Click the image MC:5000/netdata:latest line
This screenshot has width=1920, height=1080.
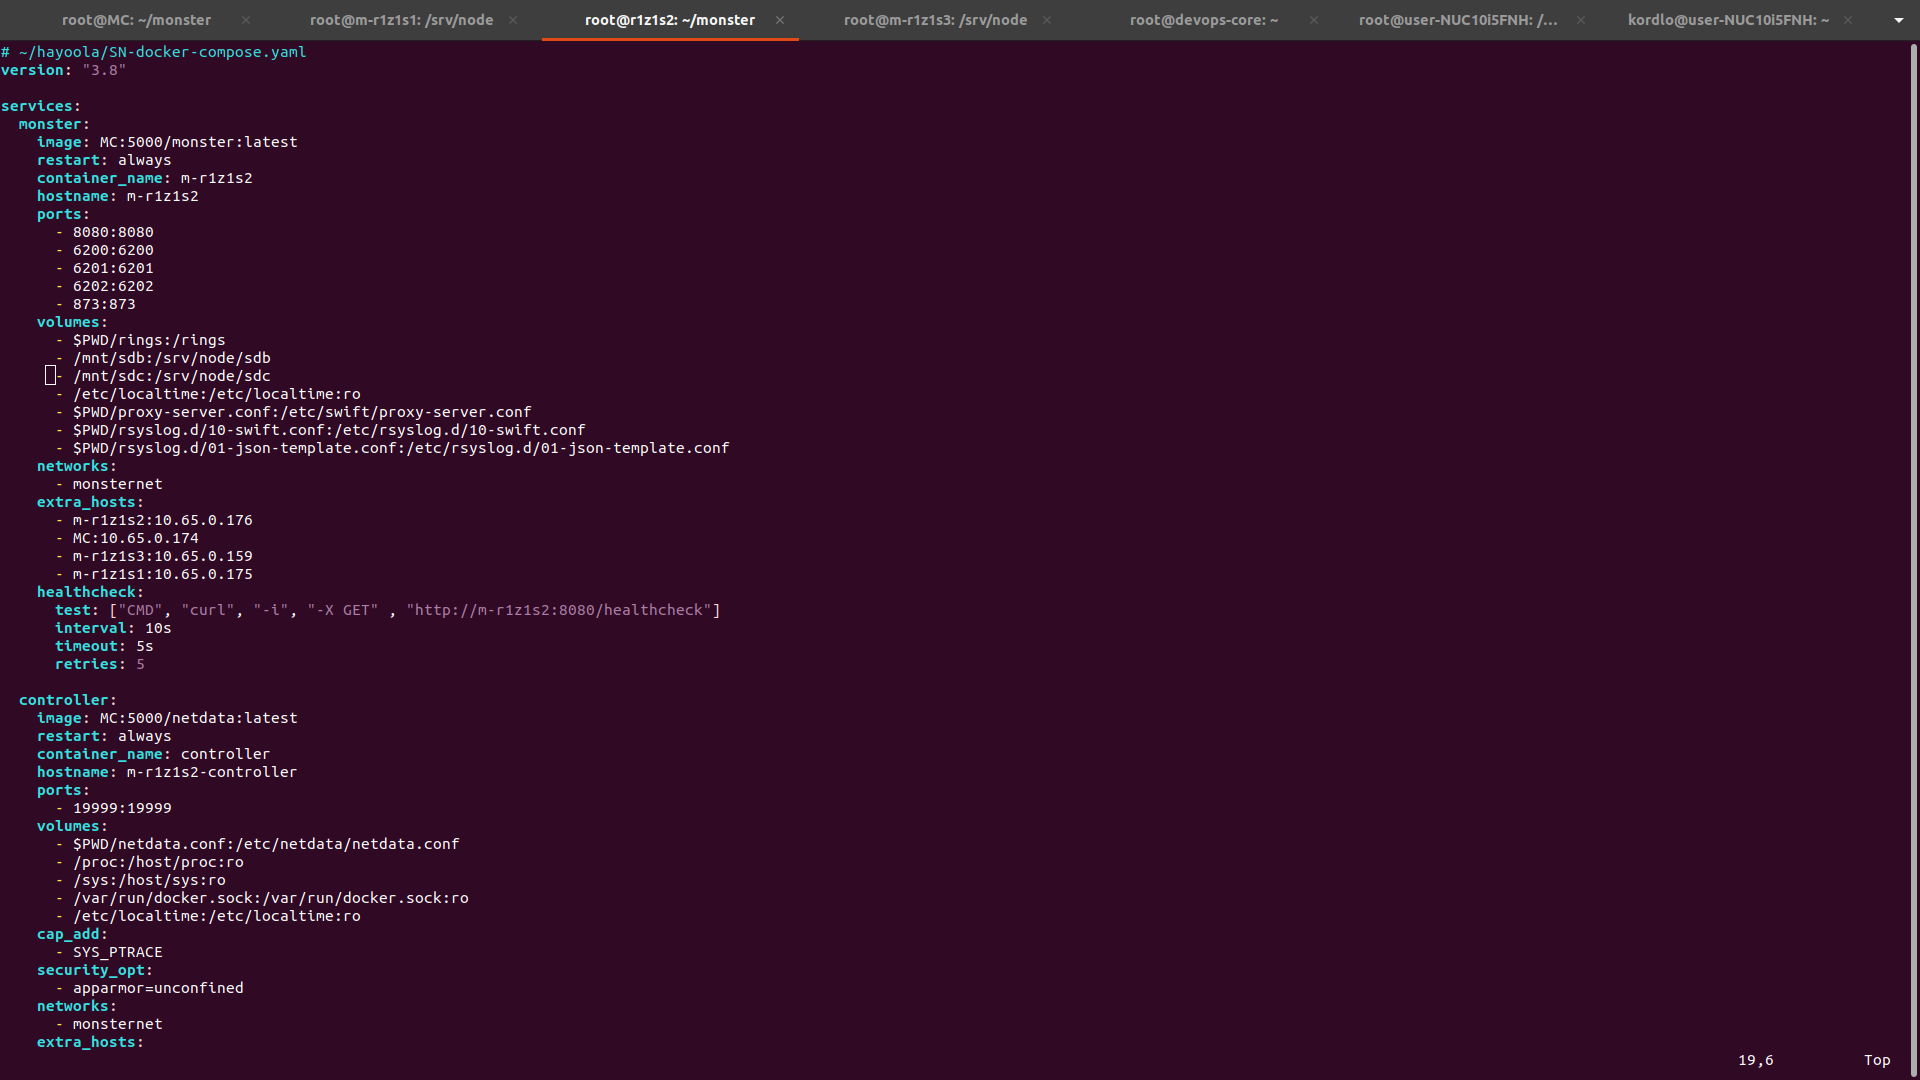[168, 718]
